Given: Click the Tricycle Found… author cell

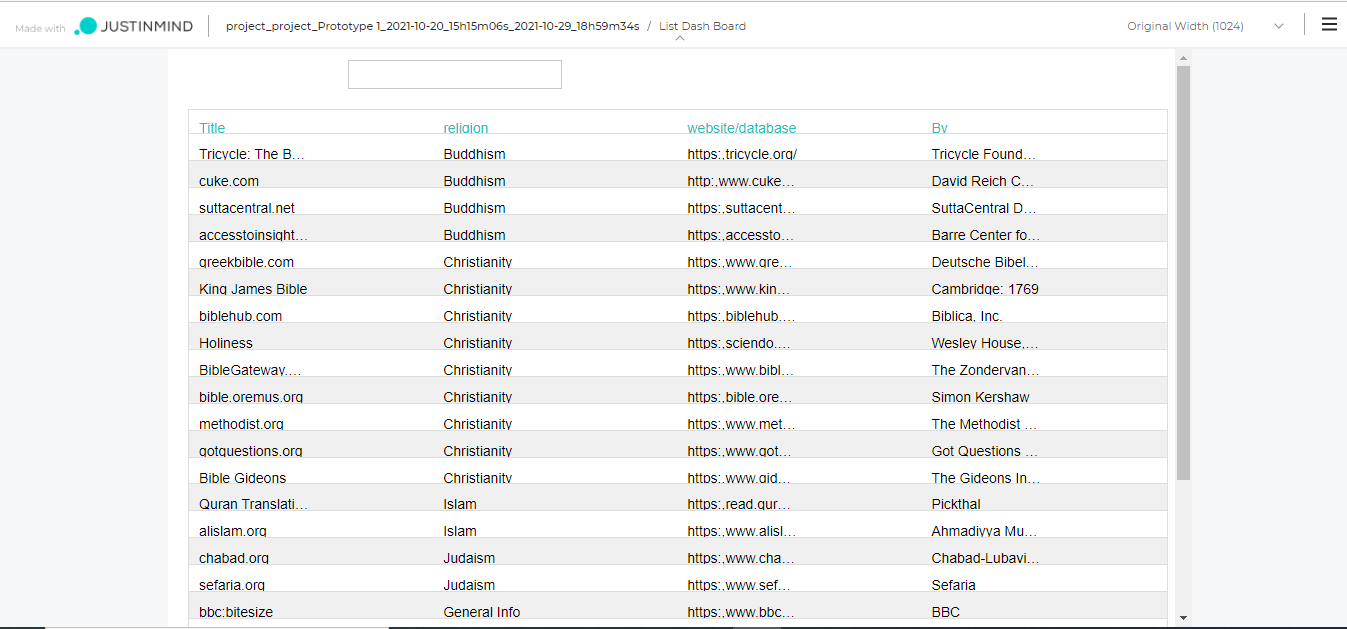Looking at the screenshot, I should point(984,154).
